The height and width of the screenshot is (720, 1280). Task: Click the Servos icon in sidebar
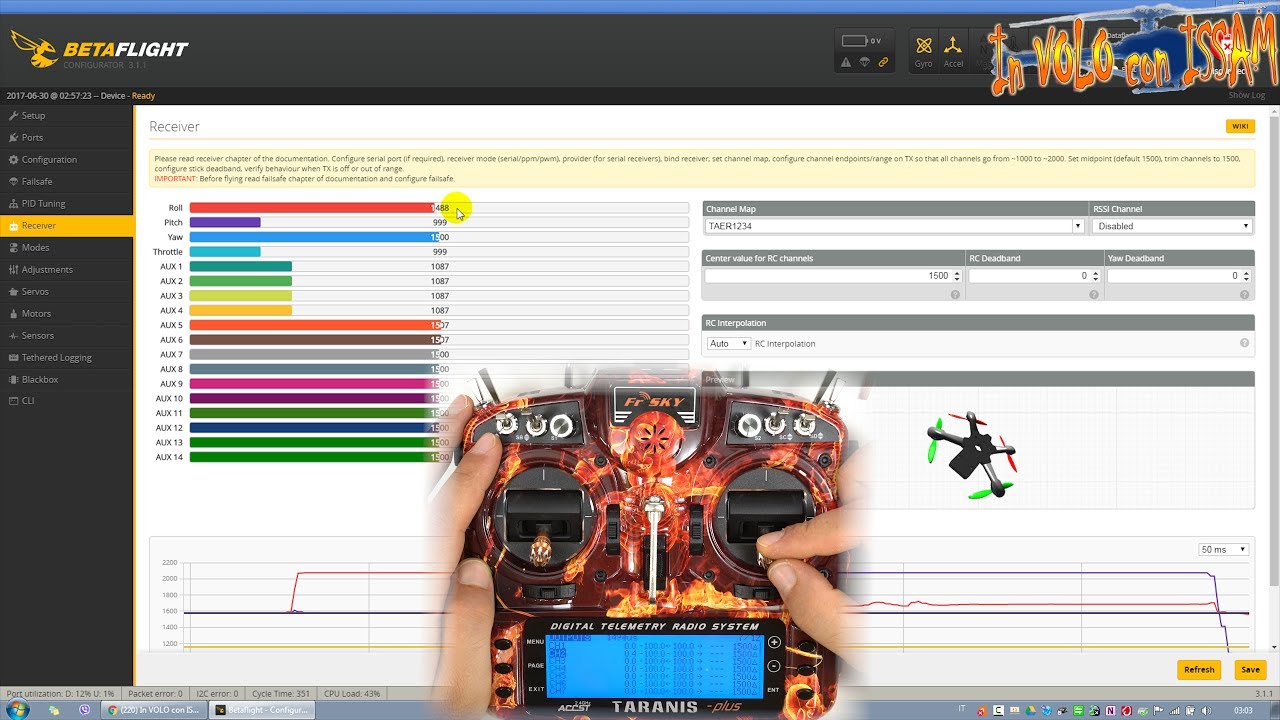(x=13, y=291)
